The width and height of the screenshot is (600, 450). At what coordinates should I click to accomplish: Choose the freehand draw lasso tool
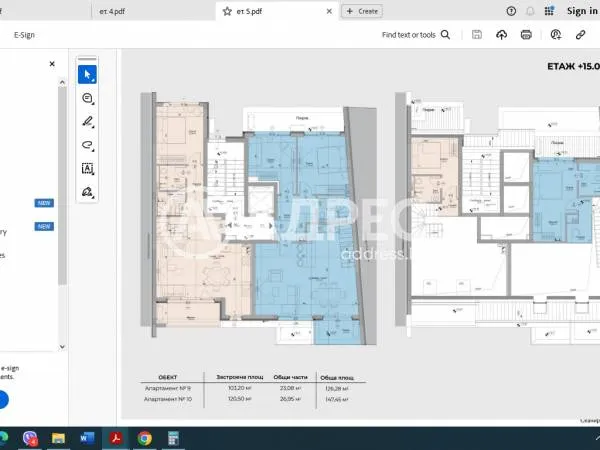tap(88, 145)
